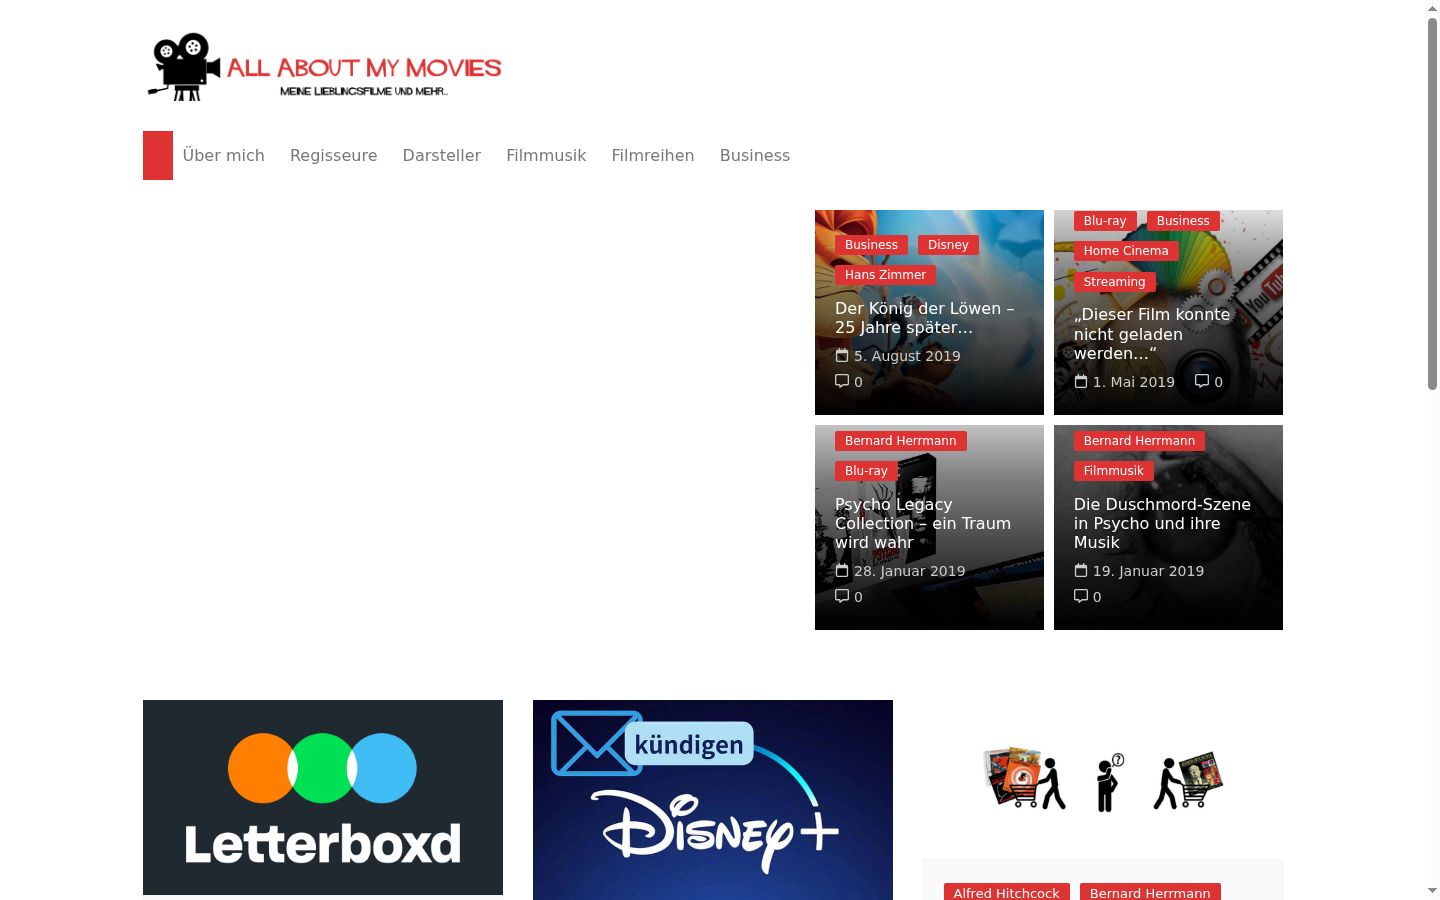Click the comment icon on the Duschmord-Szene card
The height and width of the screenshot is (900, 1440).
coord(1081,596)
